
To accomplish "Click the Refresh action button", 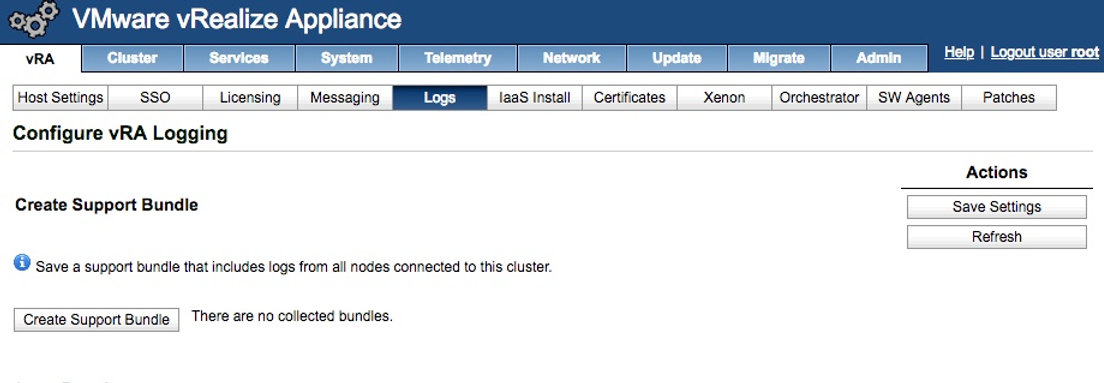I will click(996, 237).
